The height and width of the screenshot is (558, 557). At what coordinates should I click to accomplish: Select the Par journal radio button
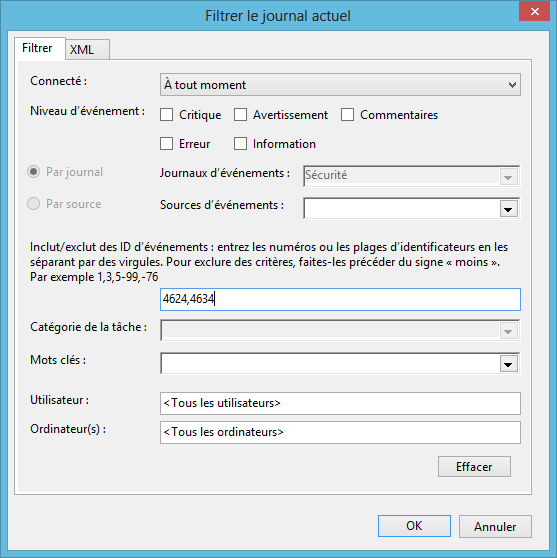[33, 172]
